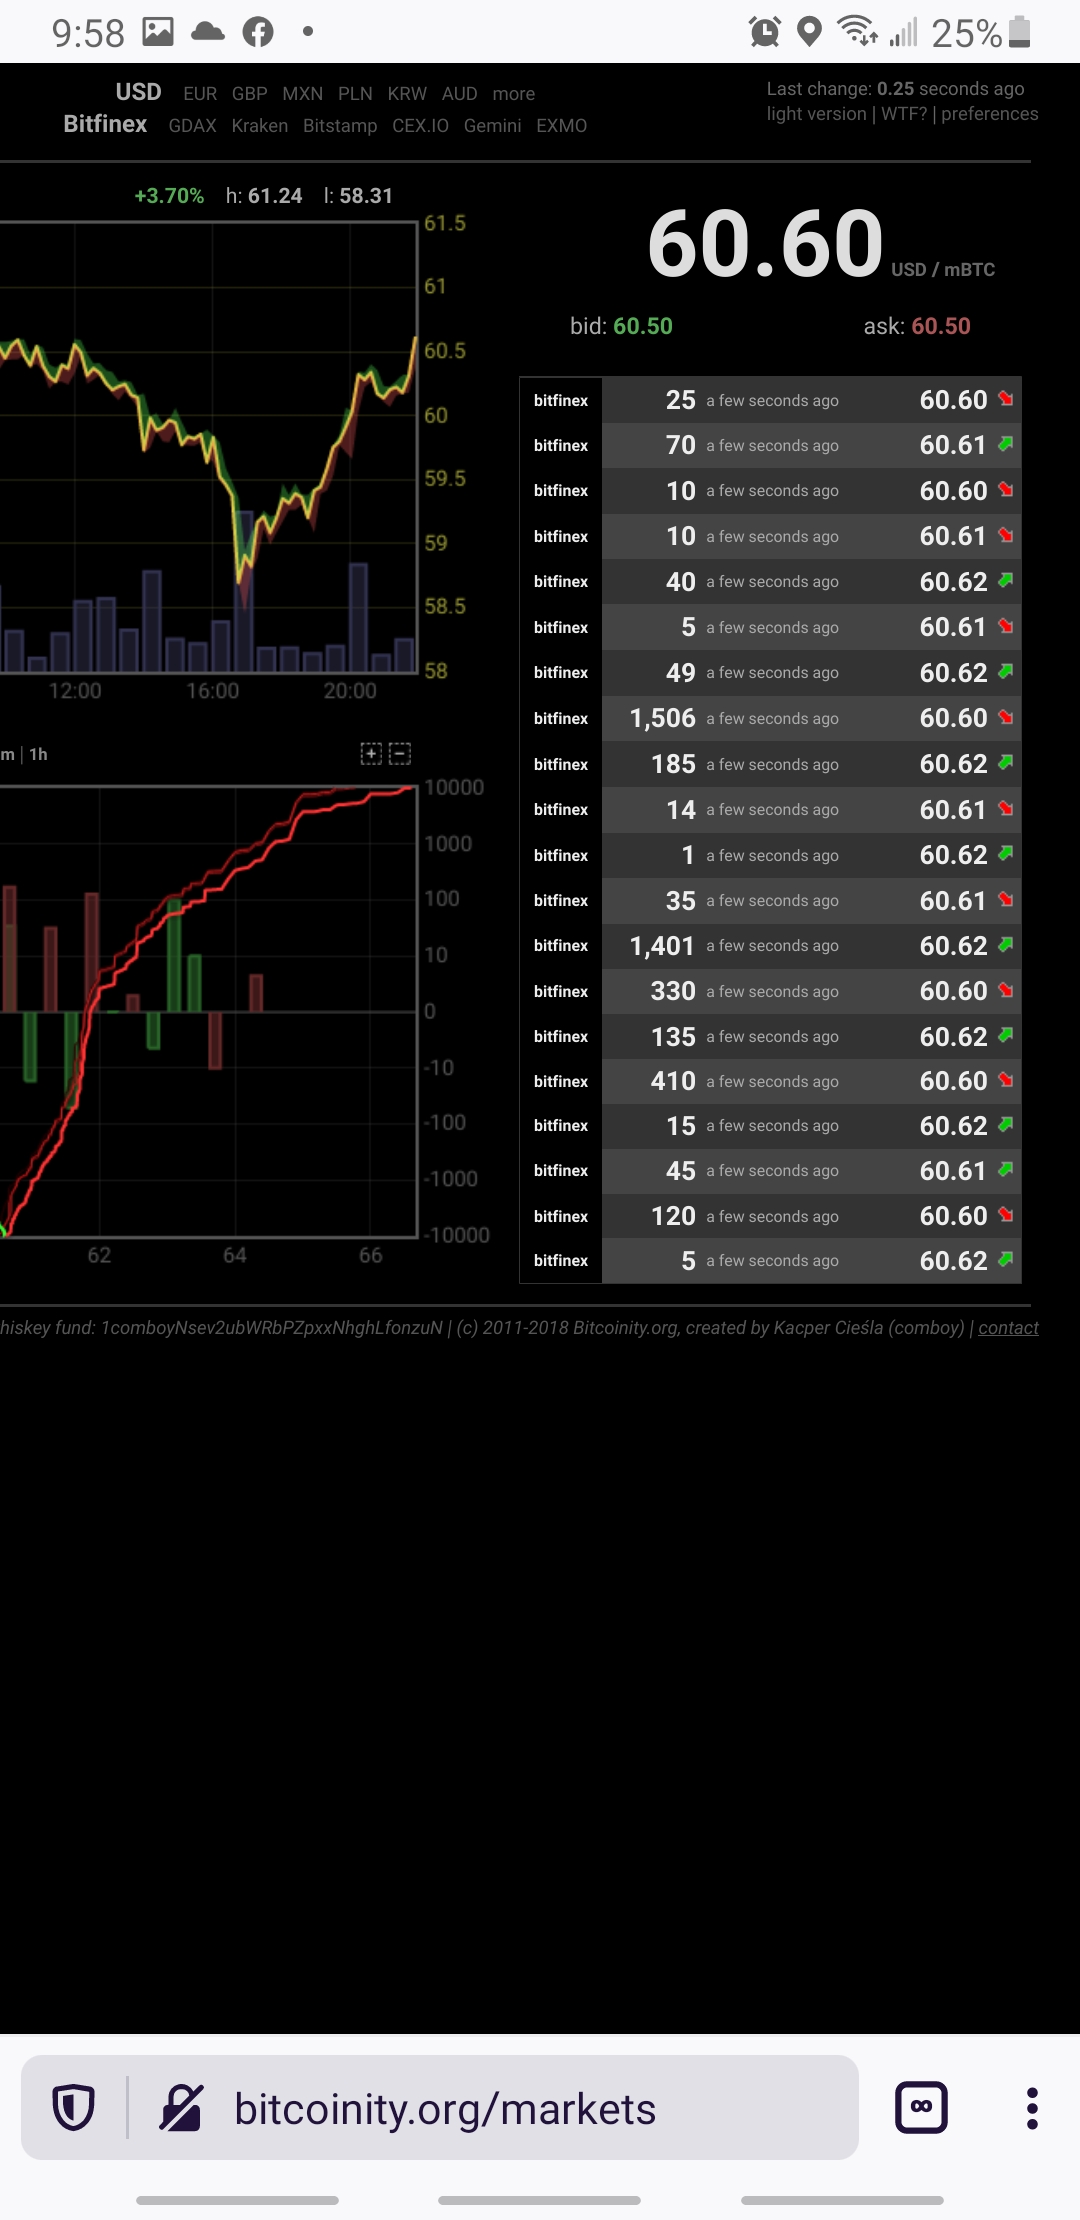Tap the alarm icon in status bar
Viewport: 1080px width, 2220px height.
(x=765, y=32)
